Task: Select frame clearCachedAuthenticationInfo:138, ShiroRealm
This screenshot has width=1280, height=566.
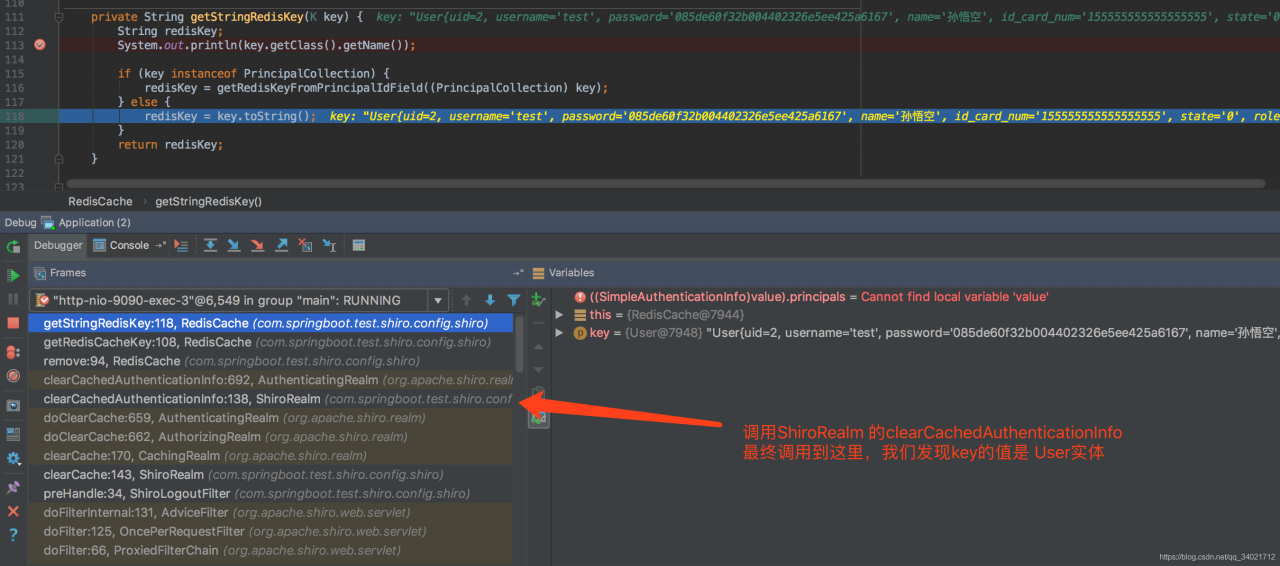Action: [271, 399]
